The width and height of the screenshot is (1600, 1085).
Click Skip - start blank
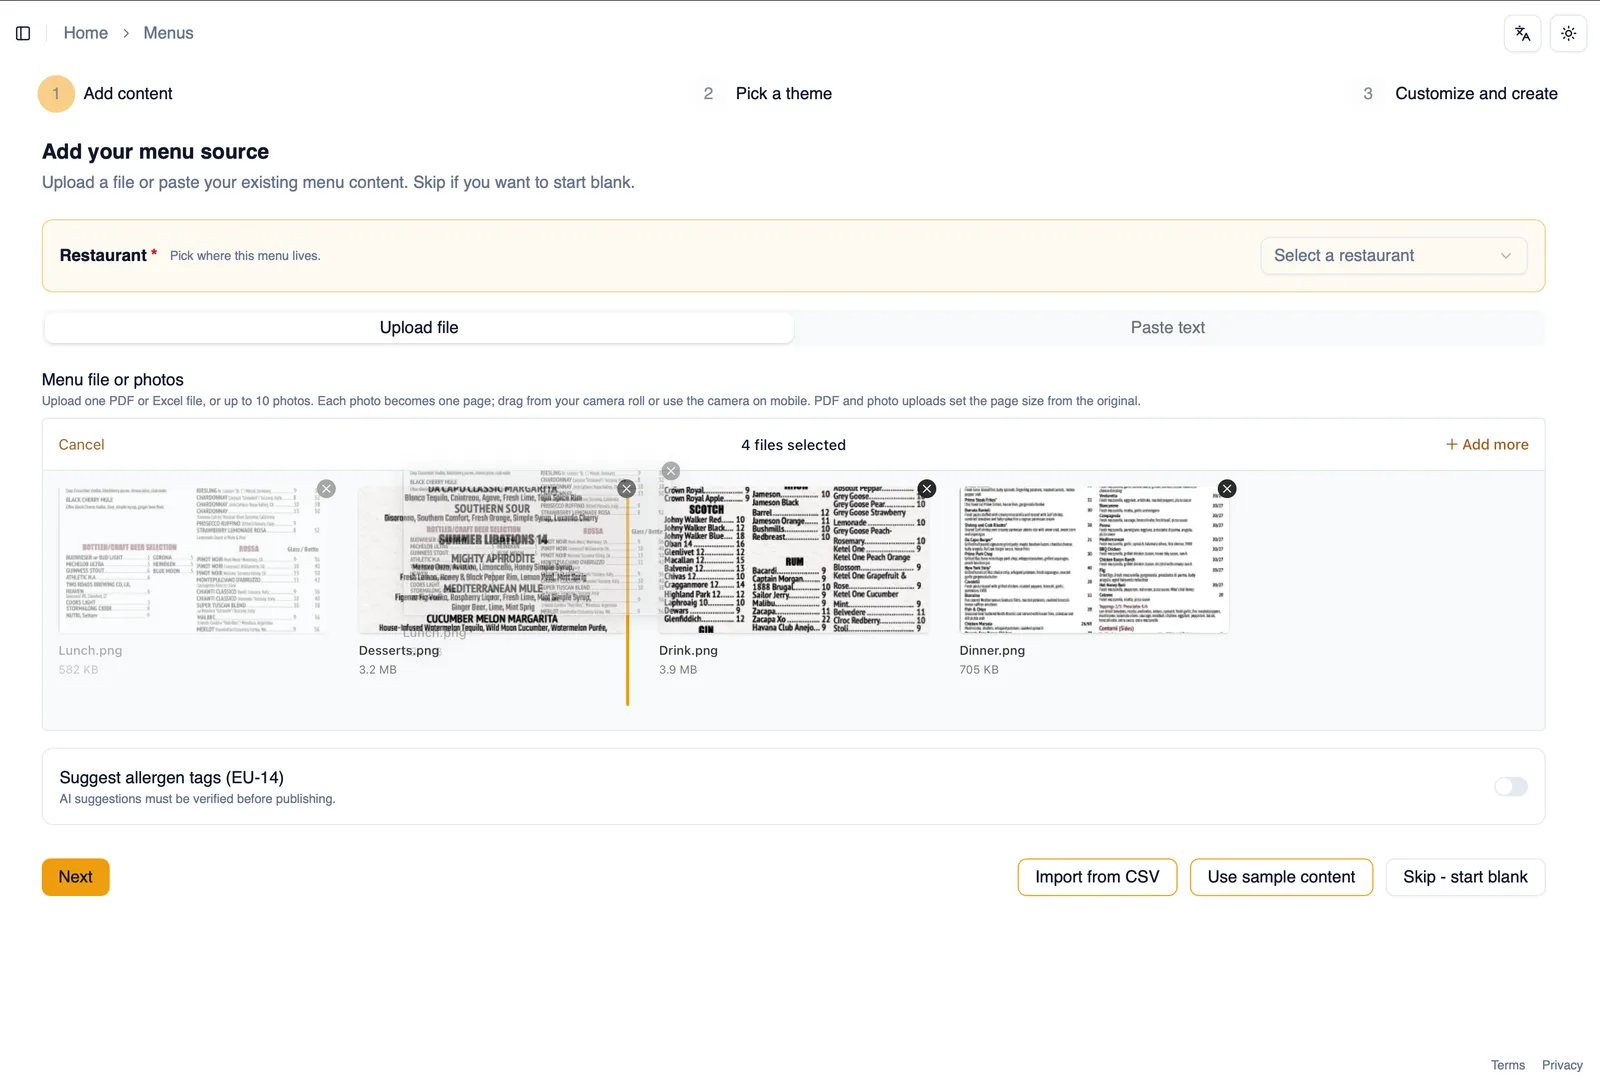tap(1465, 877)
